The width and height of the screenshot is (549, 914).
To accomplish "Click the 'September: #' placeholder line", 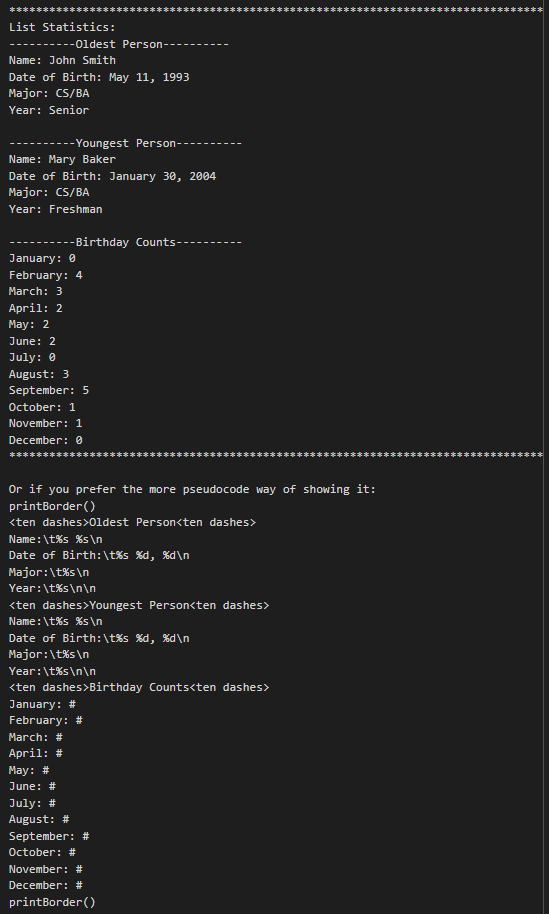I will tap(49, 836).
